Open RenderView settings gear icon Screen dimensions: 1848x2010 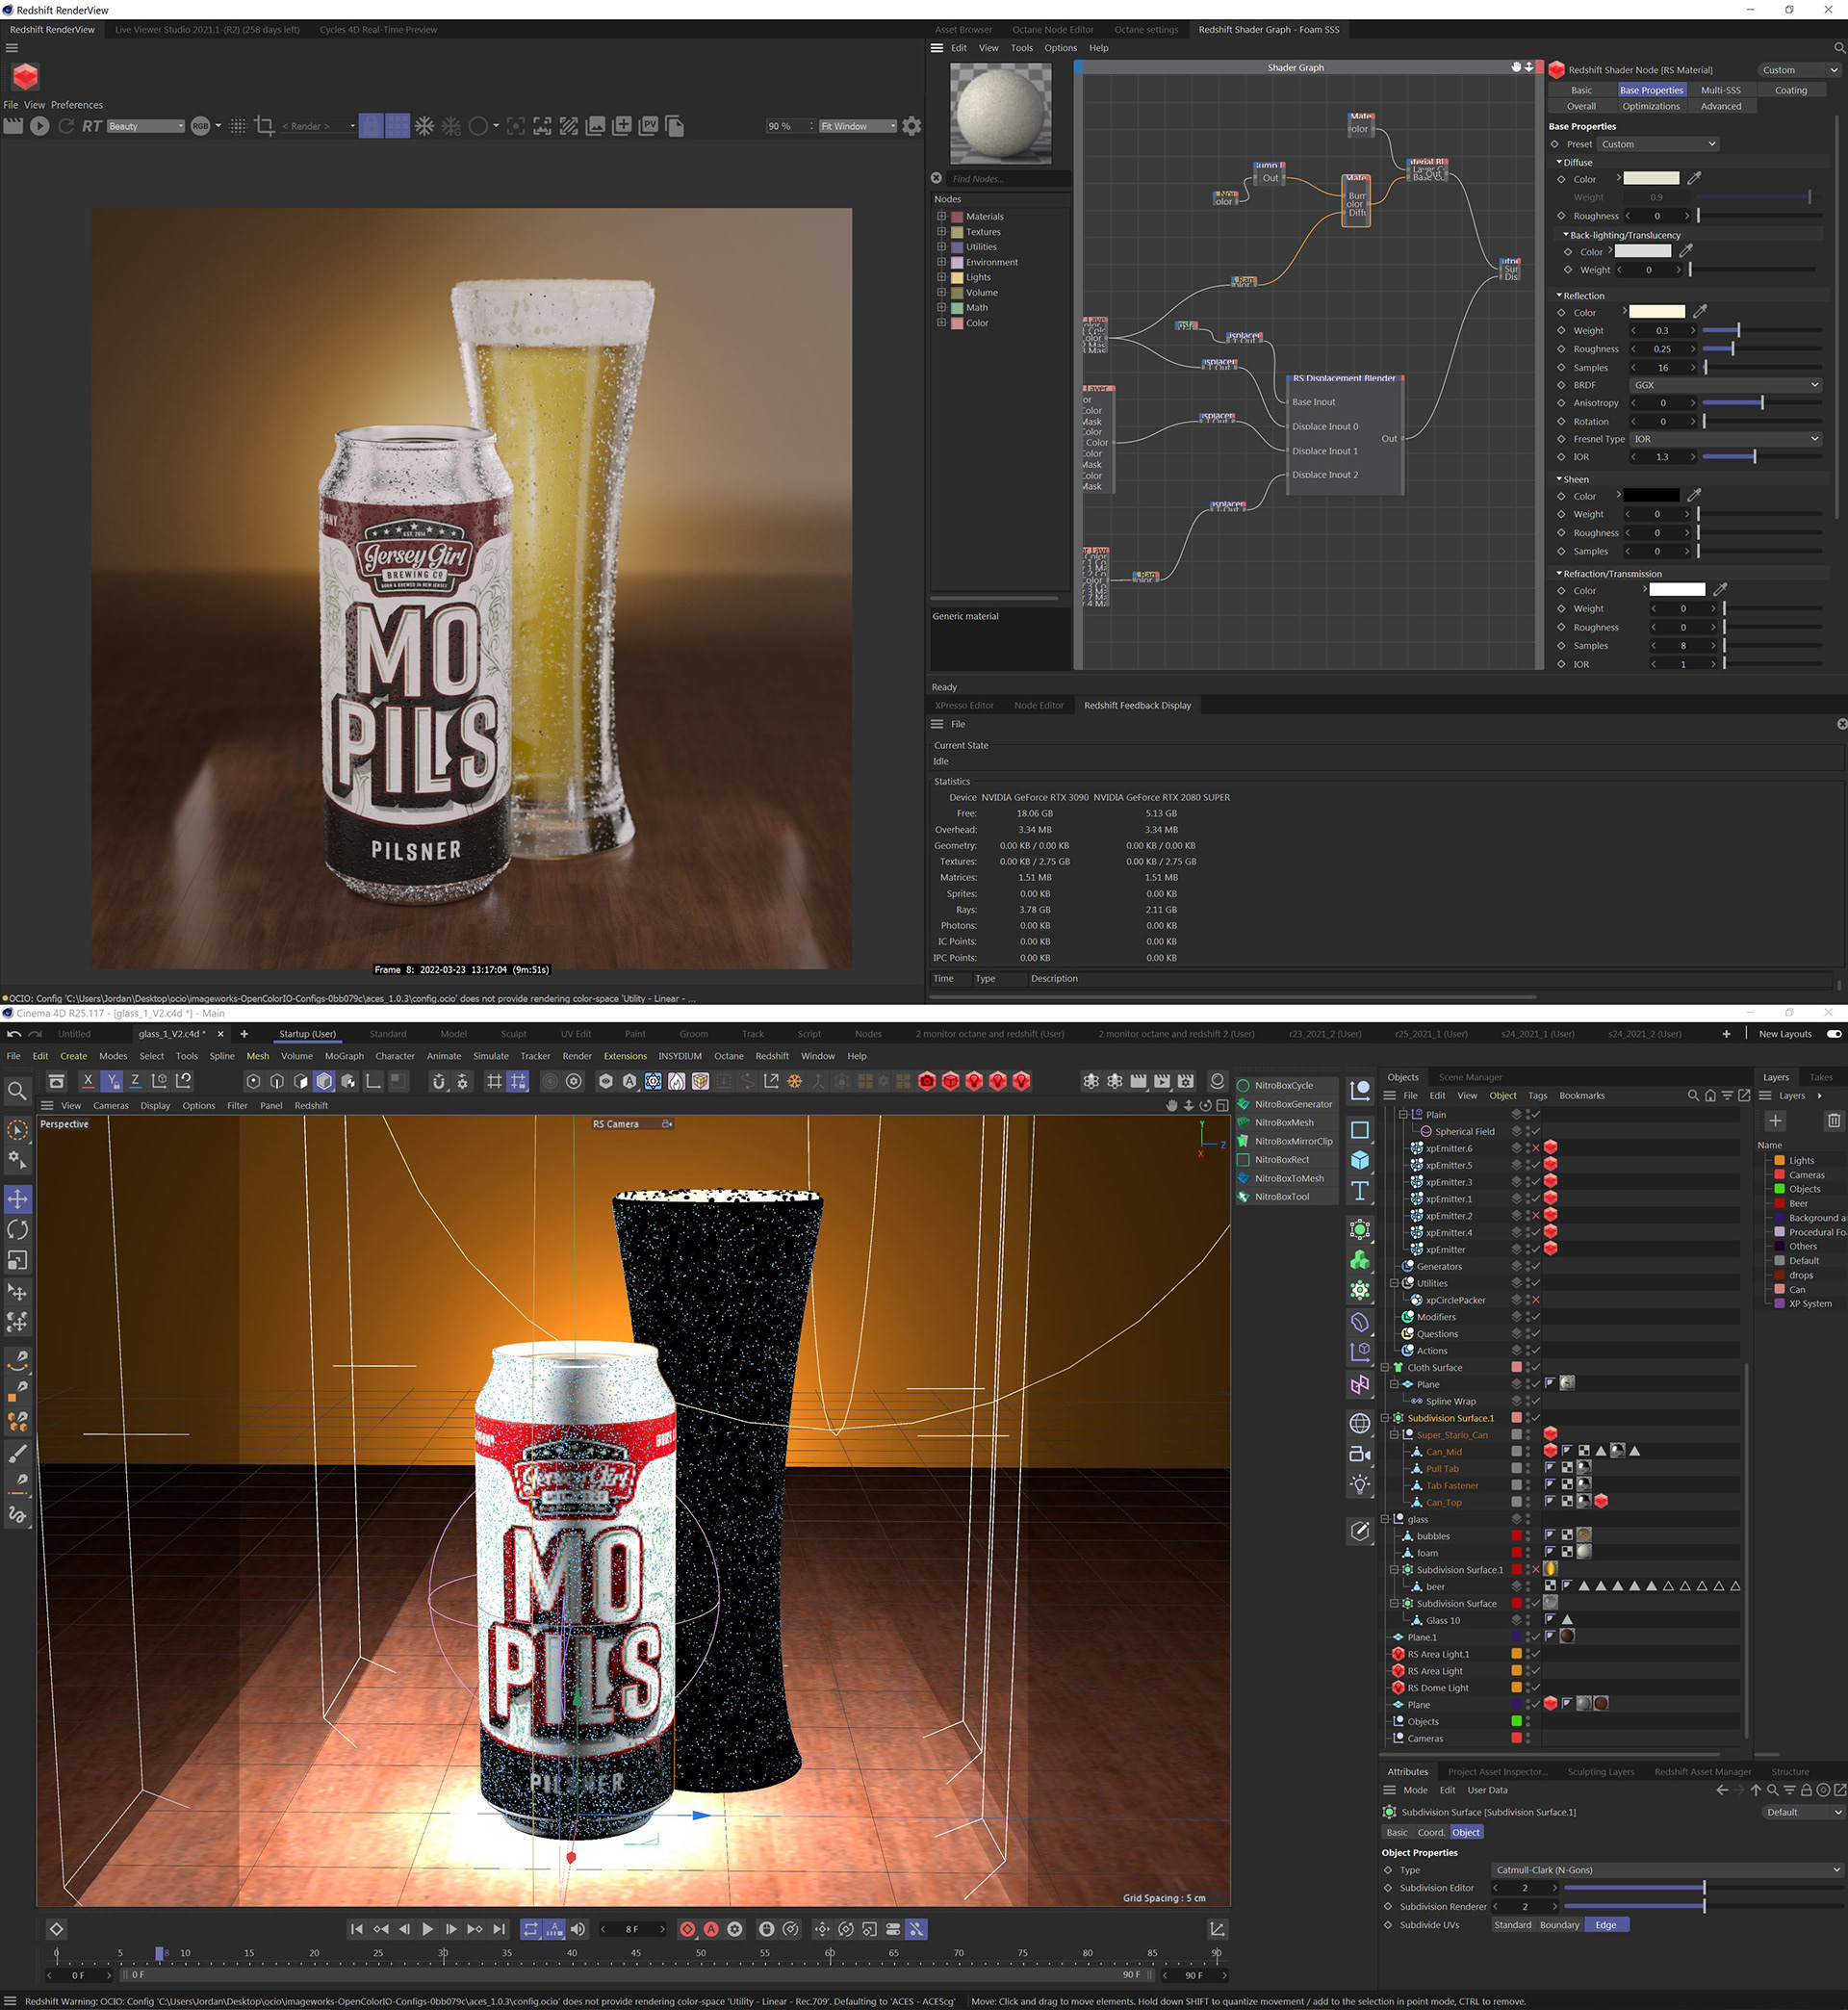pos(911,126)
